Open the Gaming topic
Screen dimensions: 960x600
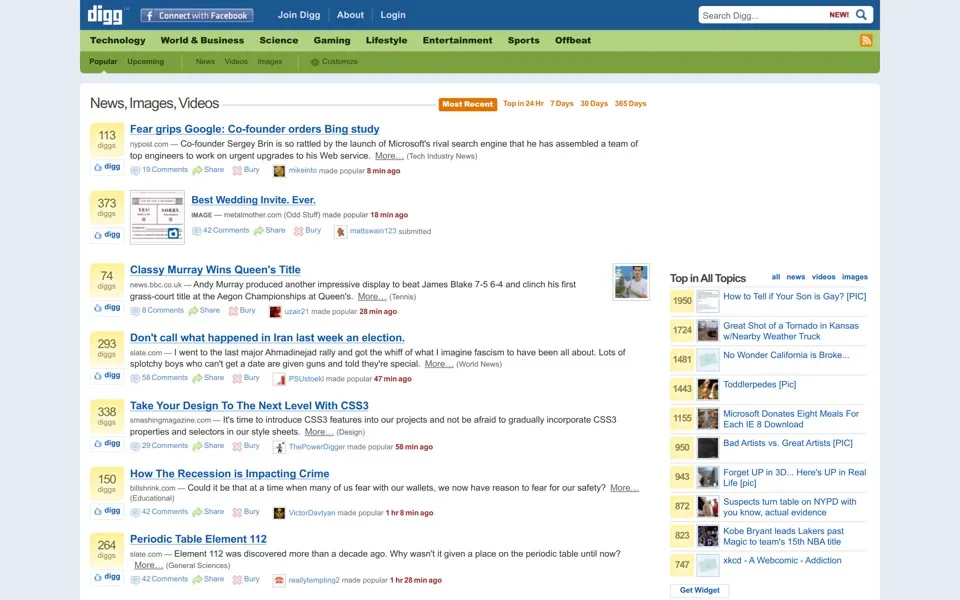click(332, 40)
